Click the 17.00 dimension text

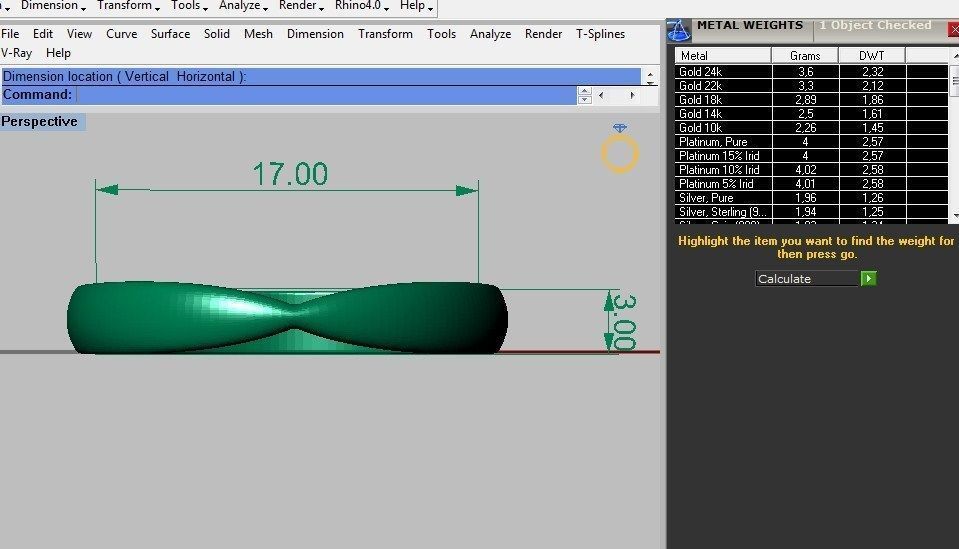tap(291, 174)
